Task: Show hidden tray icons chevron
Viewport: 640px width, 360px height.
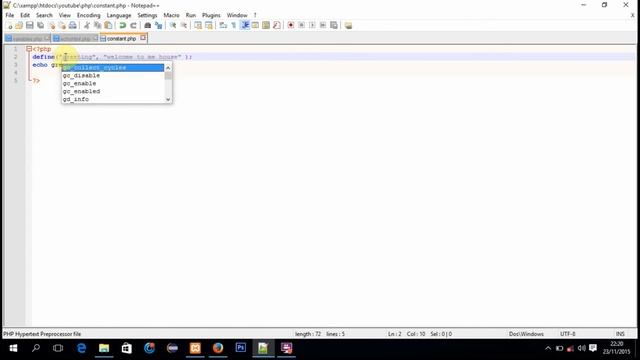Action: (548, 348)
